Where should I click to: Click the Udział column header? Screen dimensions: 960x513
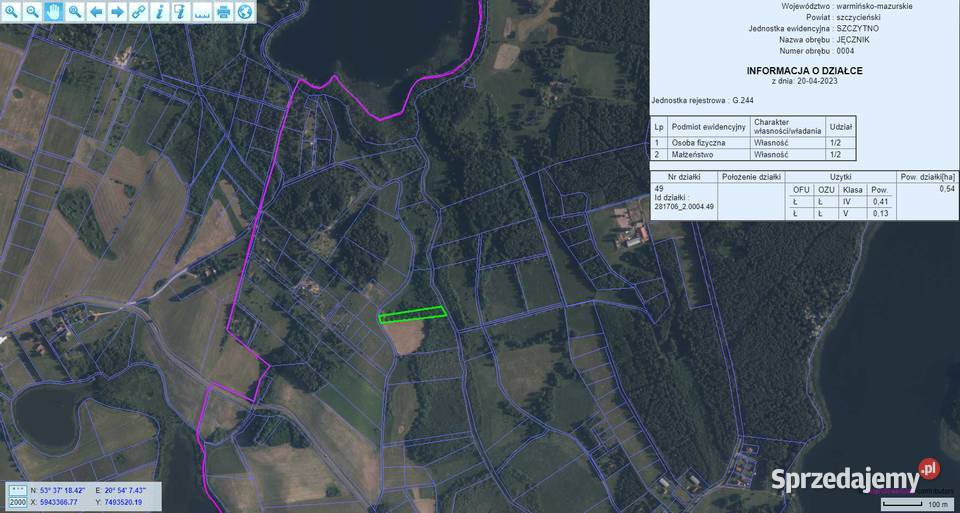pyautogui.click(x=841, y=127)
